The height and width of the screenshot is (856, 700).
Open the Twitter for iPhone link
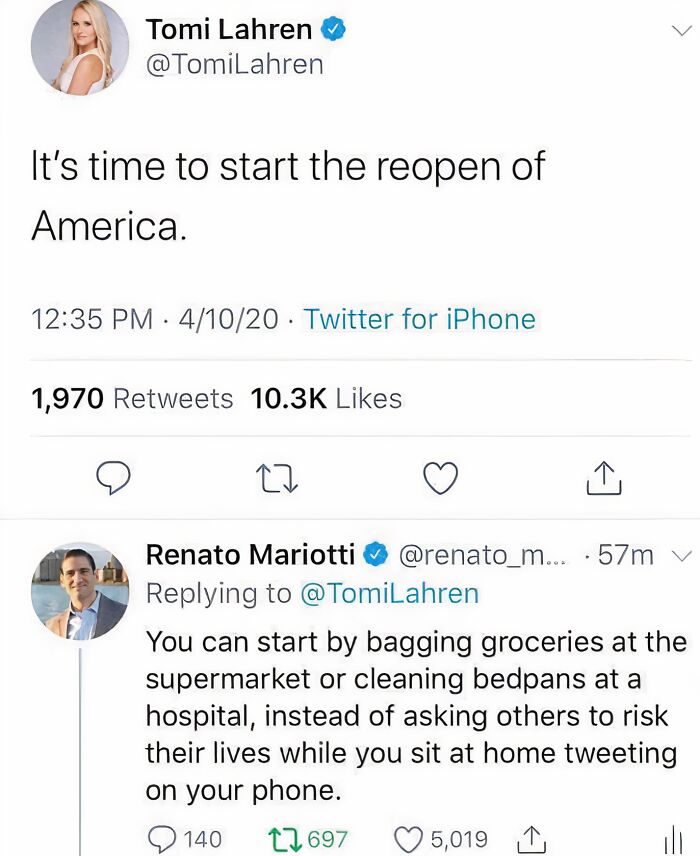coord(420,320)
